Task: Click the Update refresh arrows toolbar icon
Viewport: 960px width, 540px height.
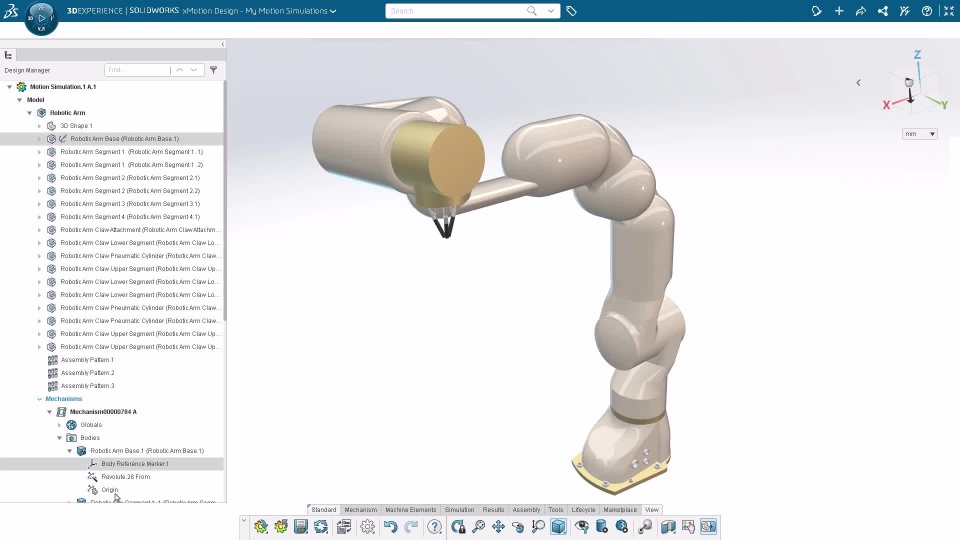Action: pos(321,527)
